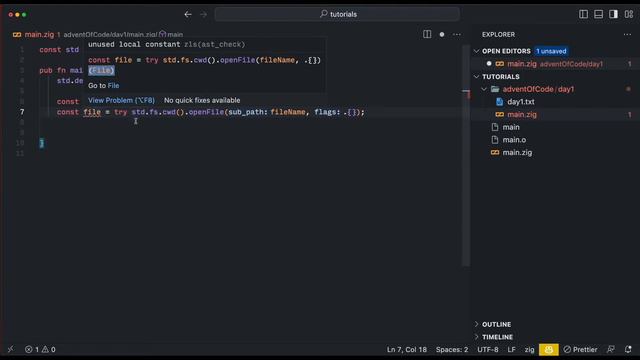Click the Prettier status item
640x360 pixels.
click(580, 349)
